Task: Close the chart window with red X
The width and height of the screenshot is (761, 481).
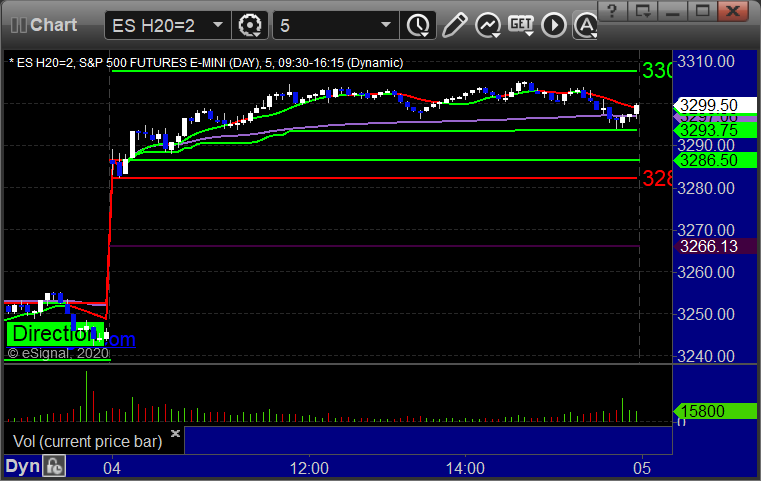Action: tap(733, 11)
